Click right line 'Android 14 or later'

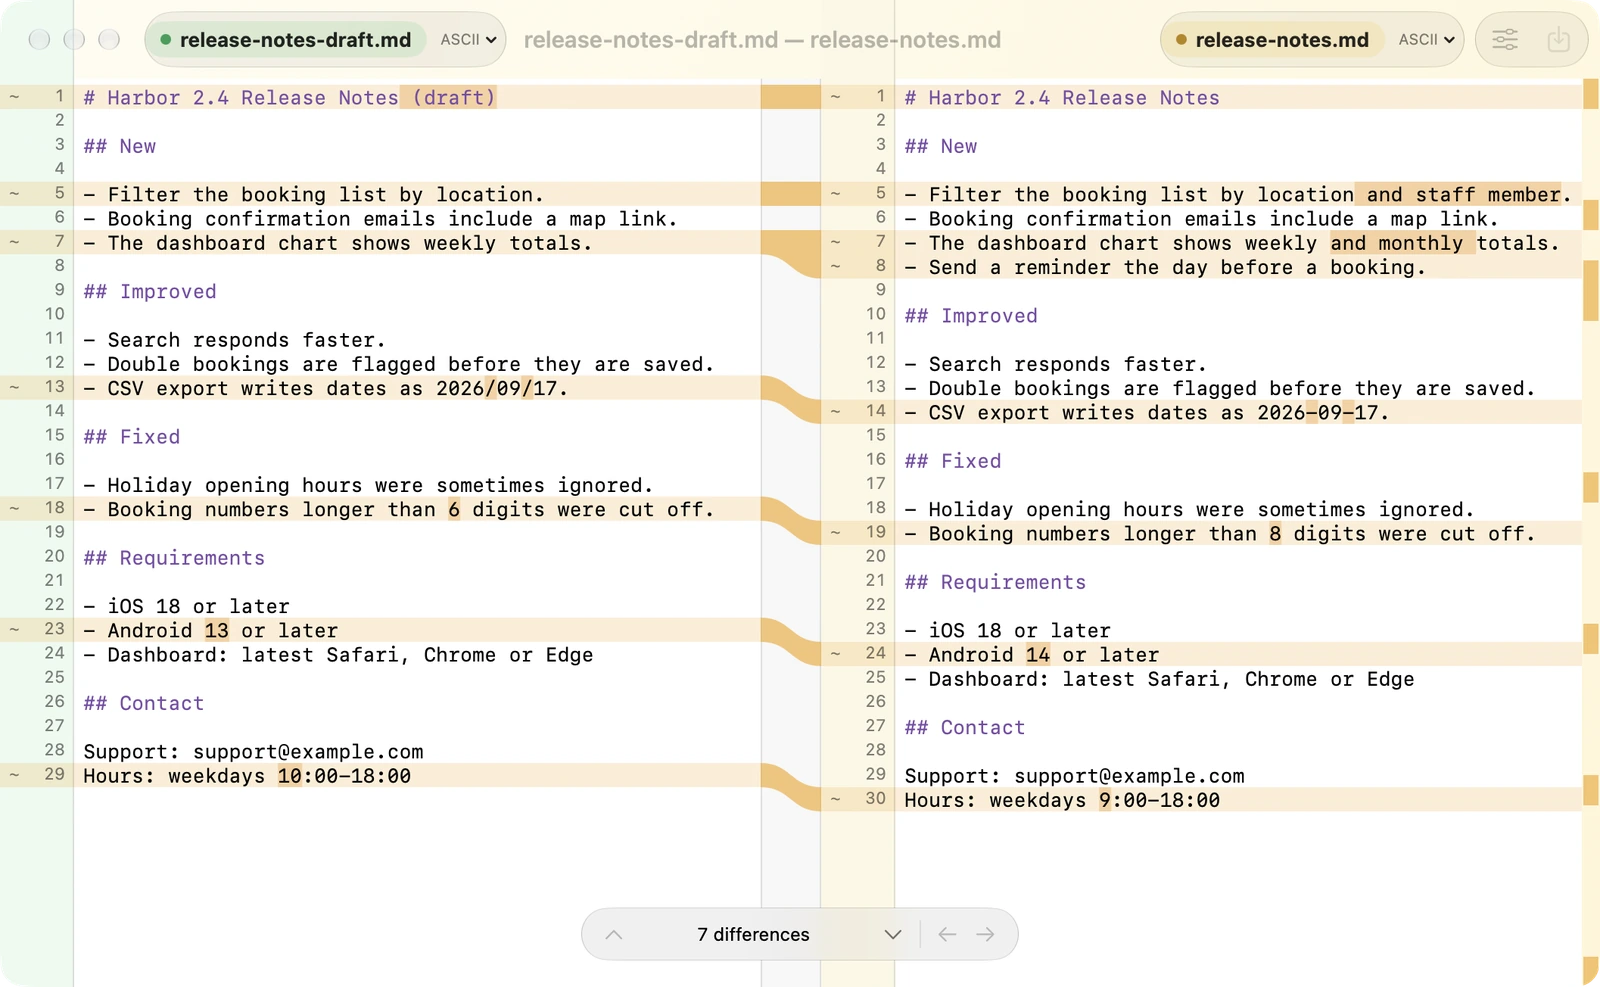1032,654
